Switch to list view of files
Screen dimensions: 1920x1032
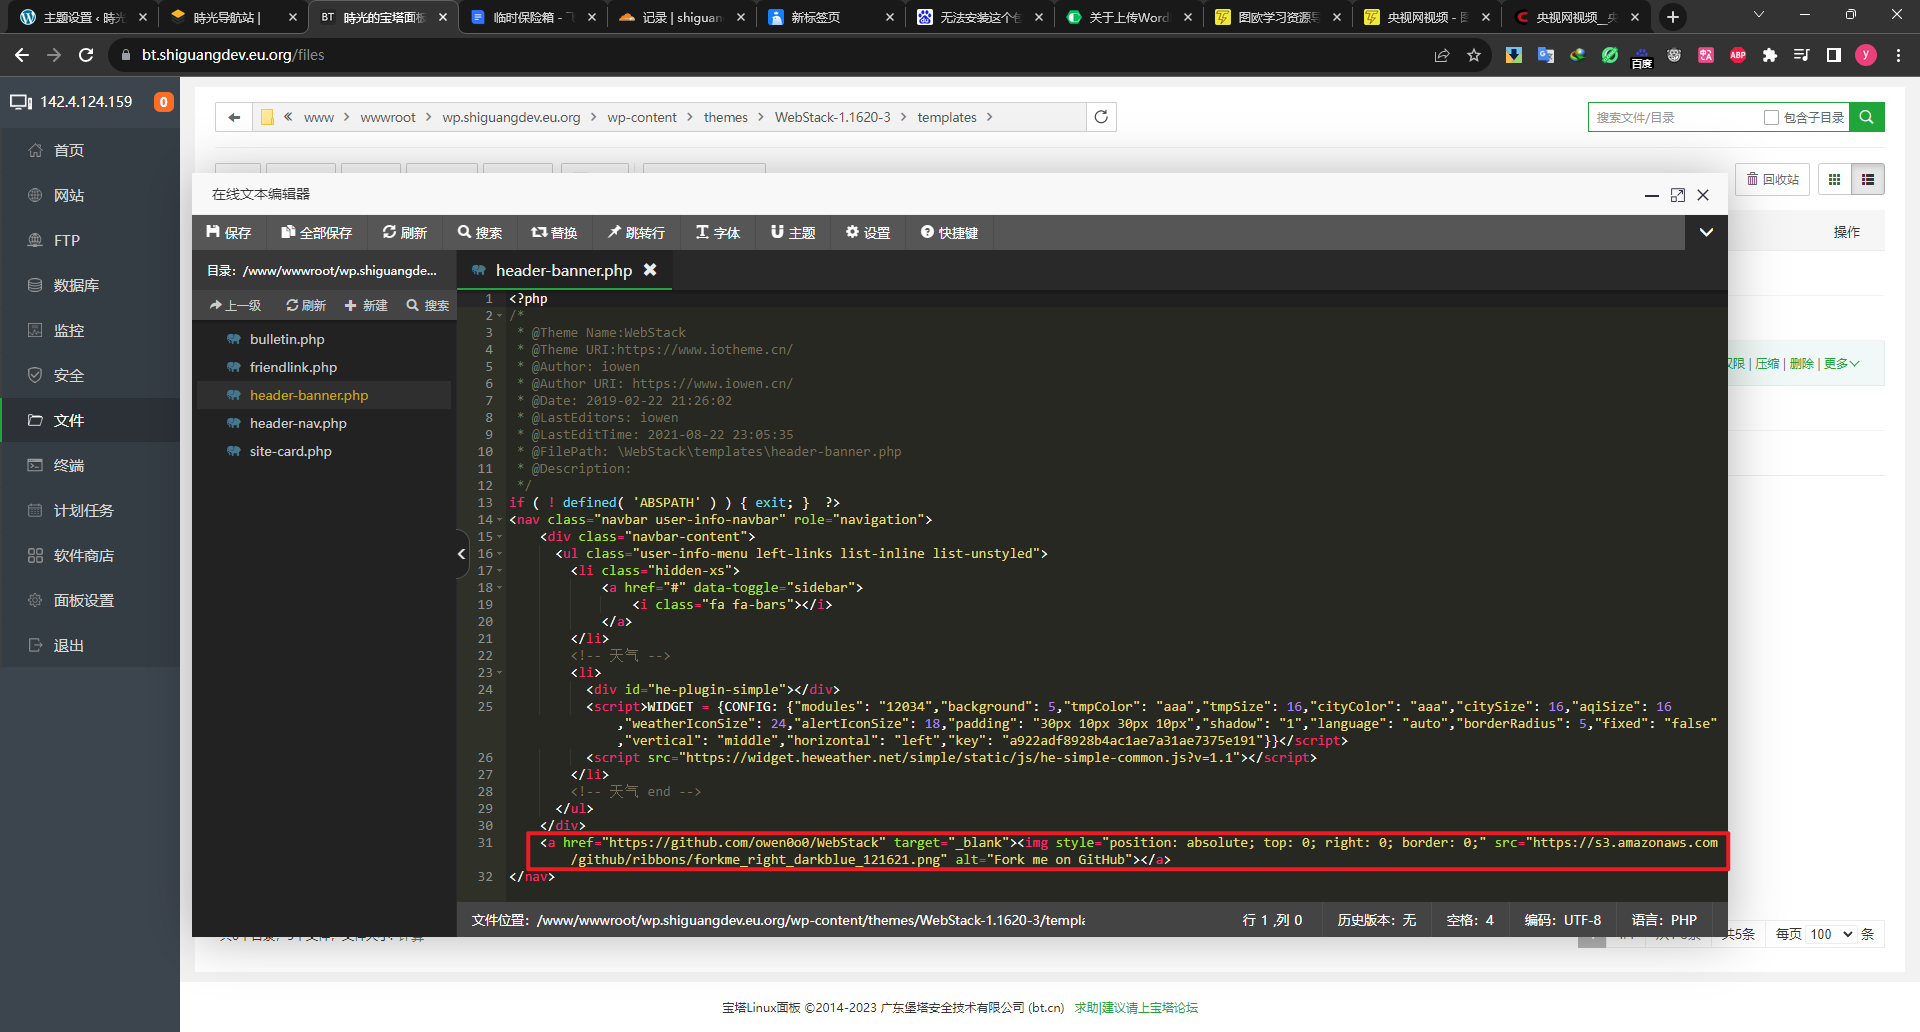pos(1867,179)
